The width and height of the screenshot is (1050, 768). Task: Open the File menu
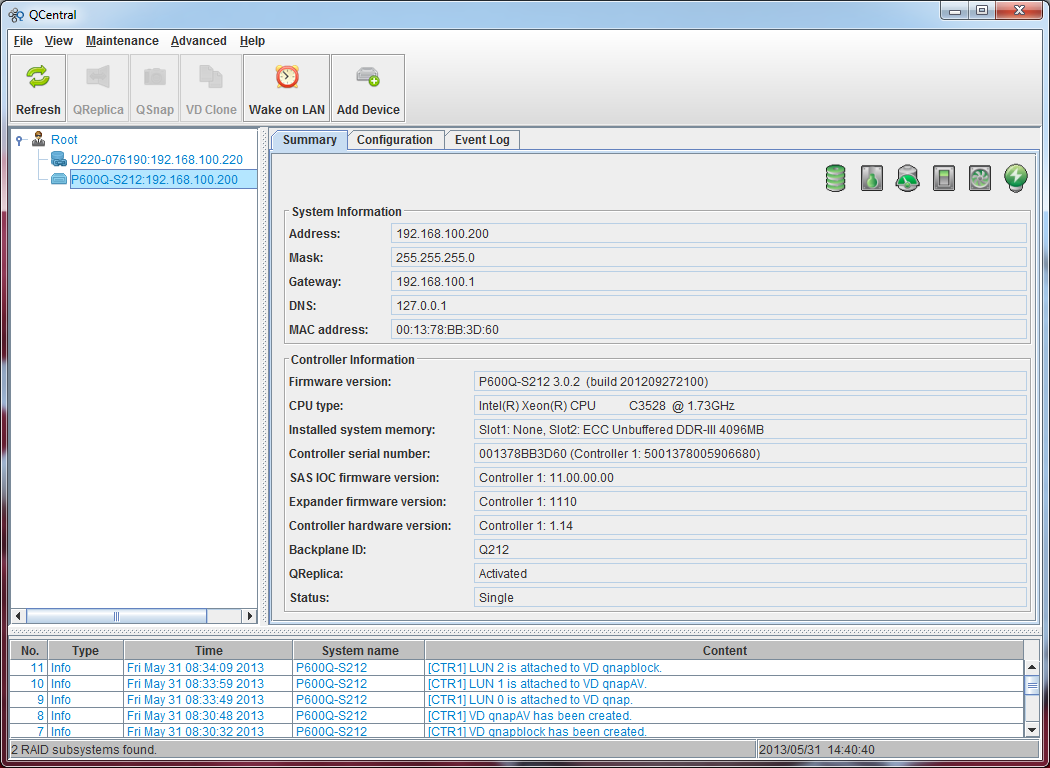(x=23, y=41)
